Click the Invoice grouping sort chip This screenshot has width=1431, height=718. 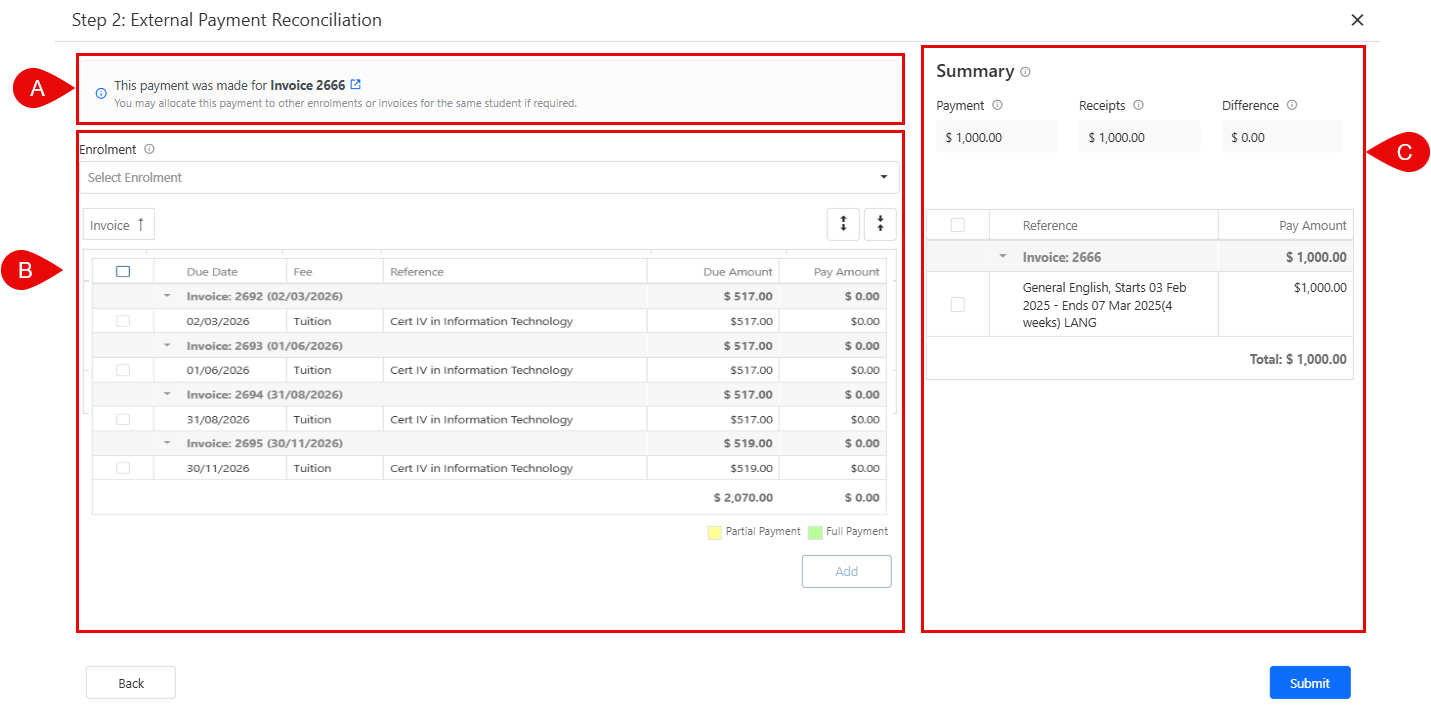click(x=118, y=225)
